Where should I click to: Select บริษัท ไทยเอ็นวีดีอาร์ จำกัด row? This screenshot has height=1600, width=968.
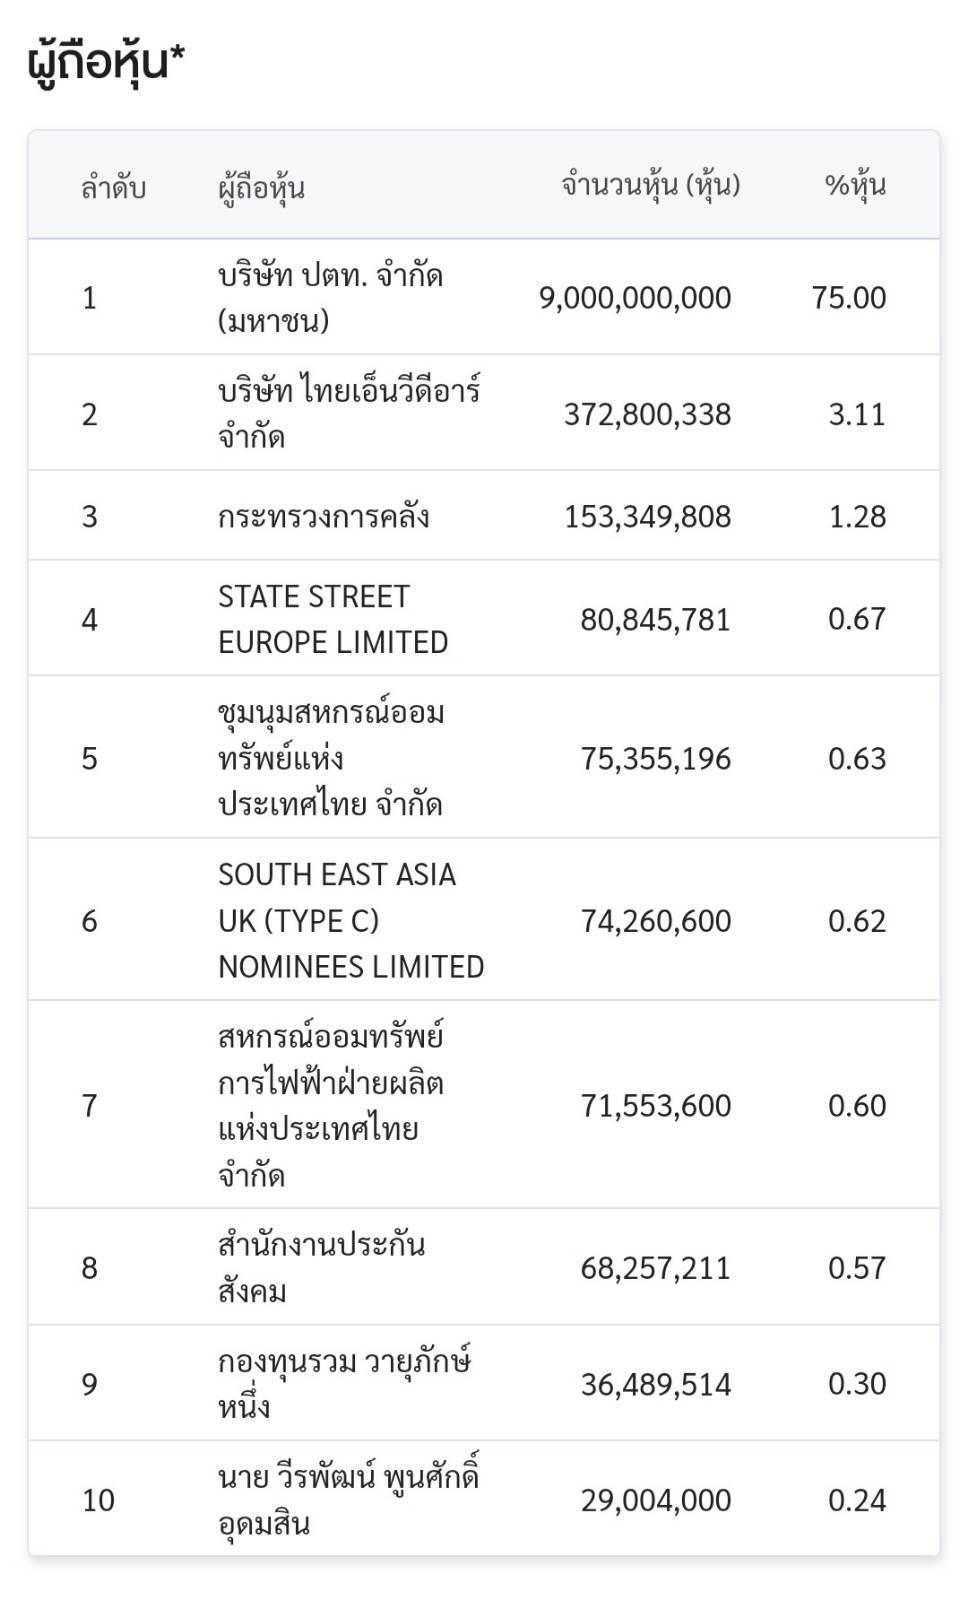pos(484,413)
